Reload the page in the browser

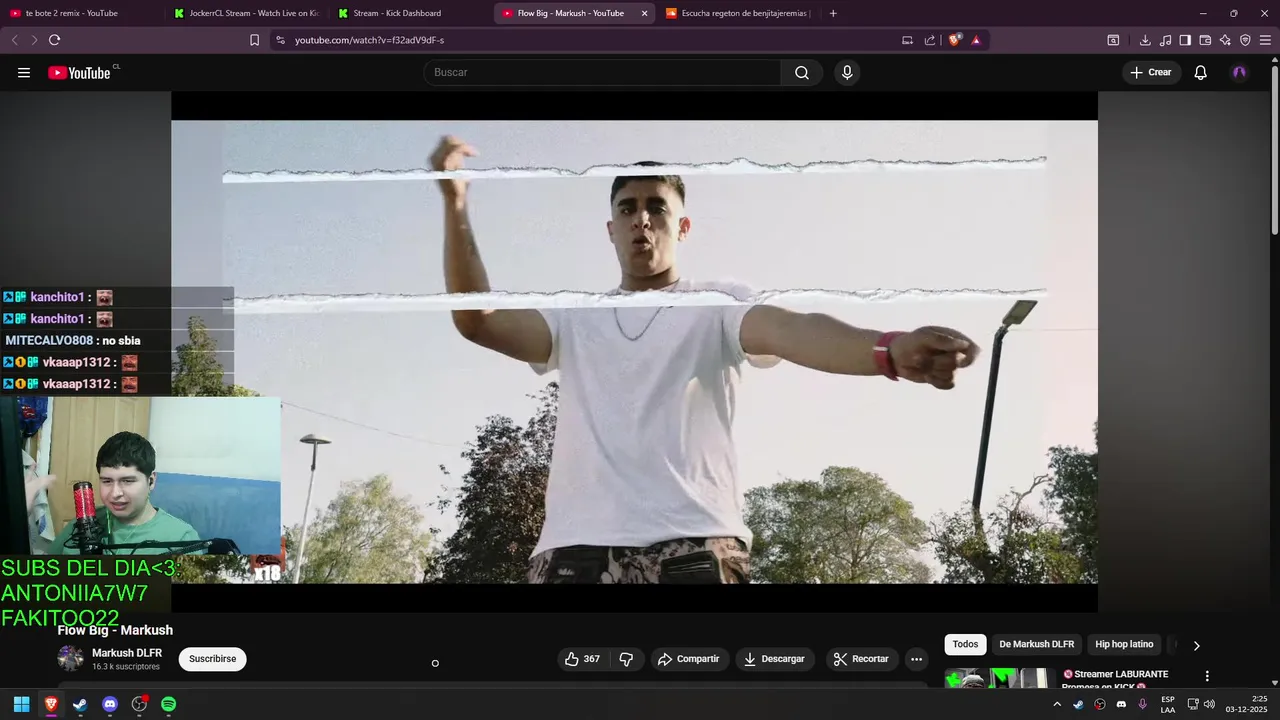coord(54,40)
